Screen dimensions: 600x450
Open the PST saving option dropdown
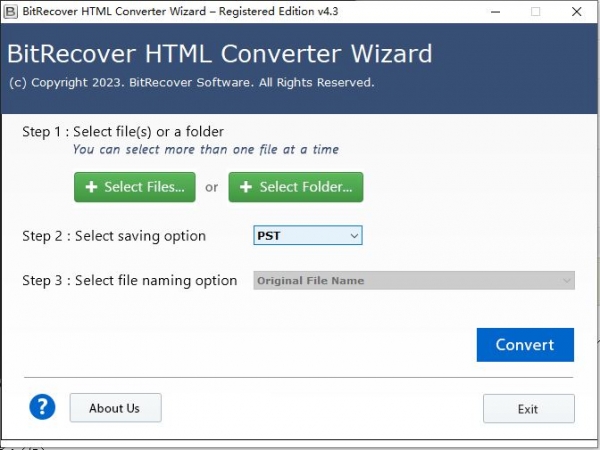pyautogui.click(x=308, y=235)
